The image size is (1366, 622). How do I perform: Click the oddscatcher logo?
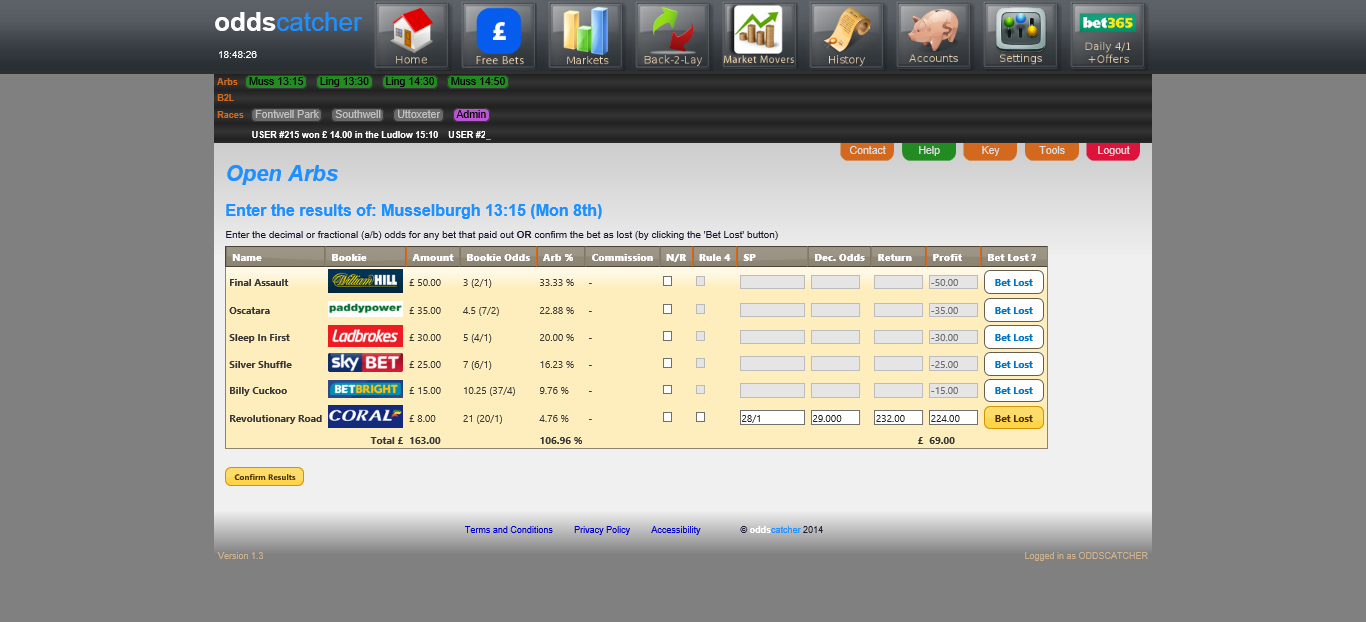288,23
